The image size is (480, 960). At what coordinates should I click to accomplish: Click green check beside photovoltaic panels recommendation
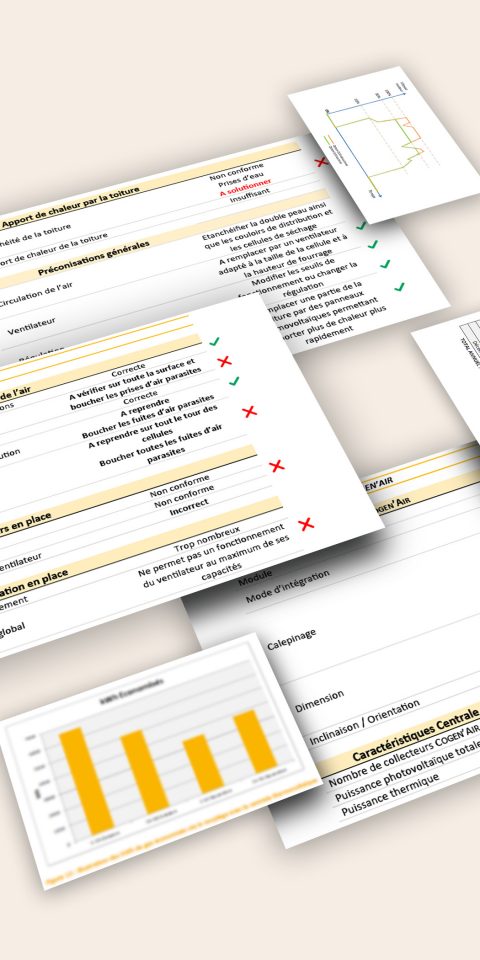[x=399, y=287]
